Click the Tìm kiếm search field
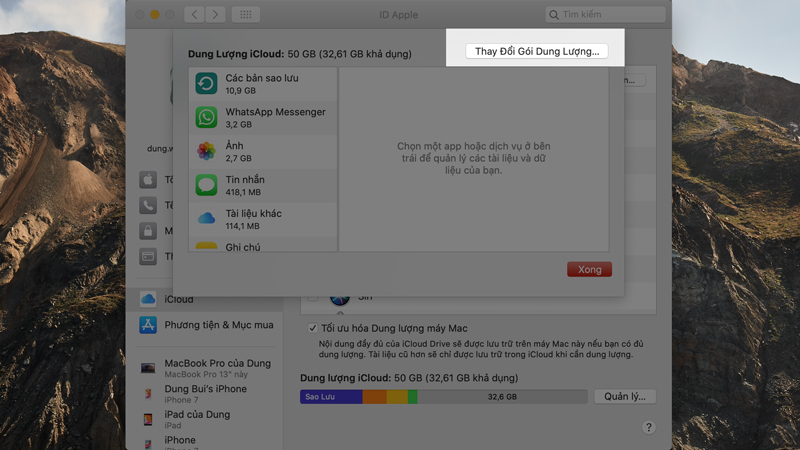800x450 pixels. (x=605, y=14)
